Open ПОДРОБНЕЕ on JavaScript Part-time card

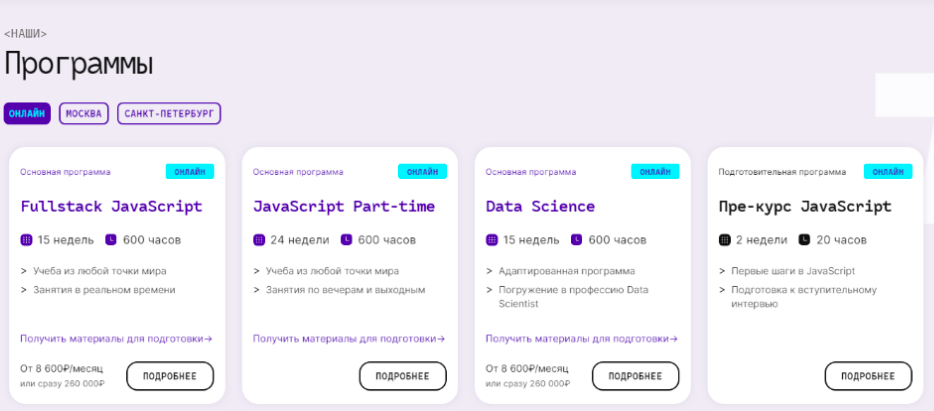click(403, 376)
